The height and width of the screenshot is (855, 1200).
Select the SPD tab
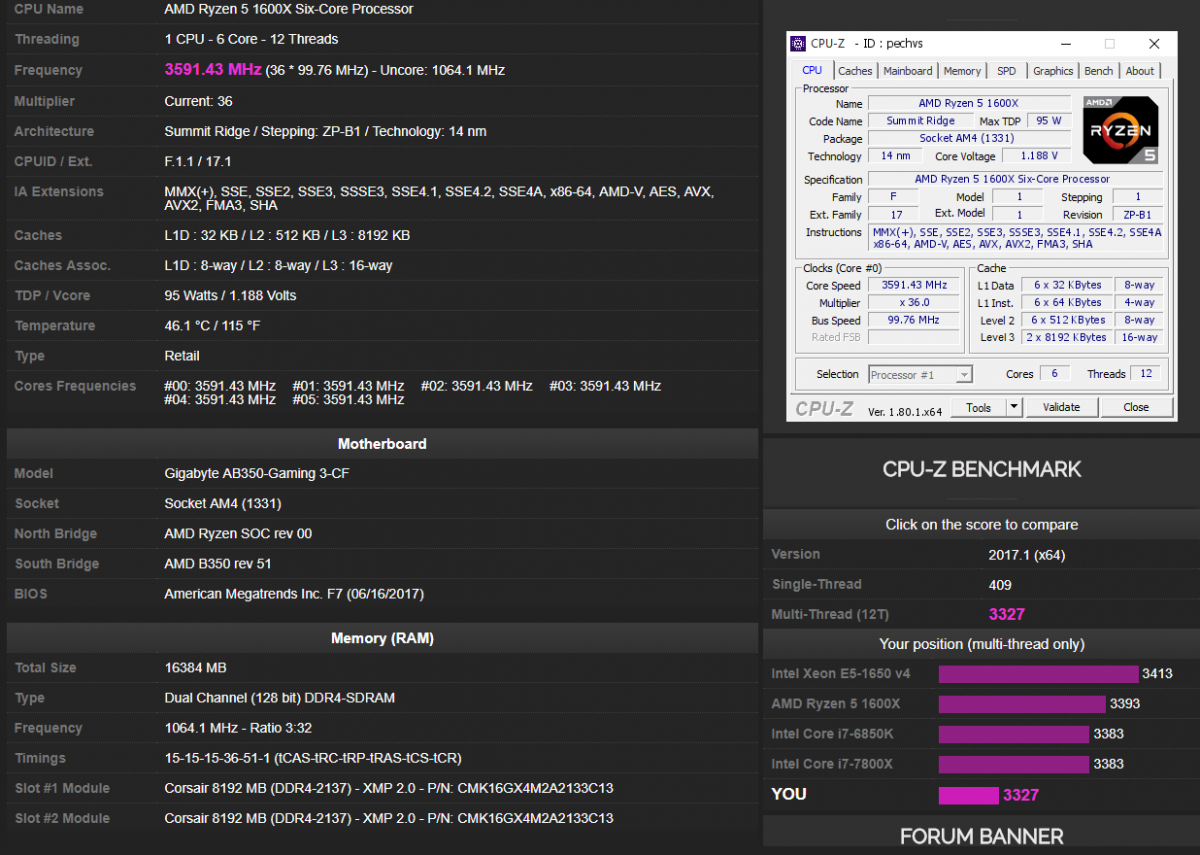click(x=1007, y=71)
